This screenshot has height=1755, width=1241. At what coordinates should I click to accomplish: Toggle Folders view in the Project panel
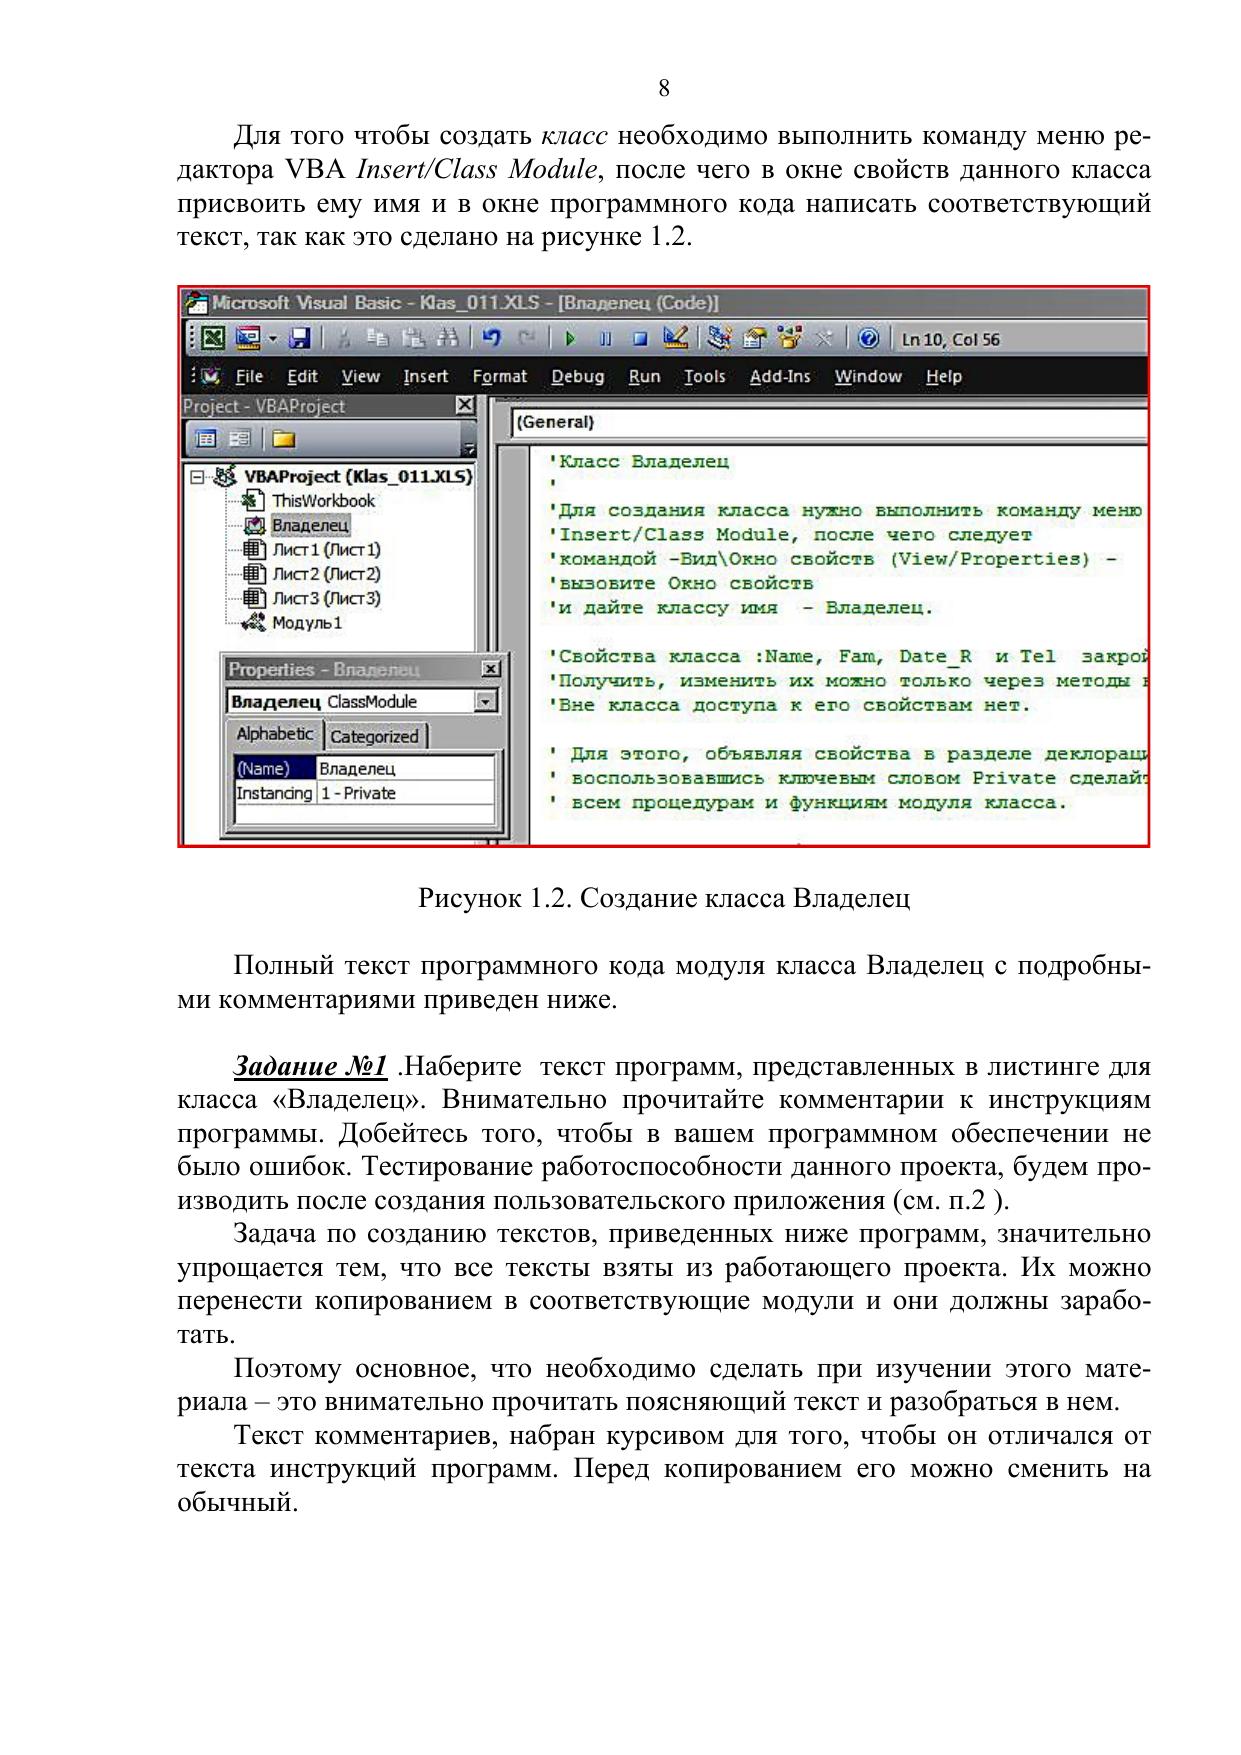[x=284, y=439]
